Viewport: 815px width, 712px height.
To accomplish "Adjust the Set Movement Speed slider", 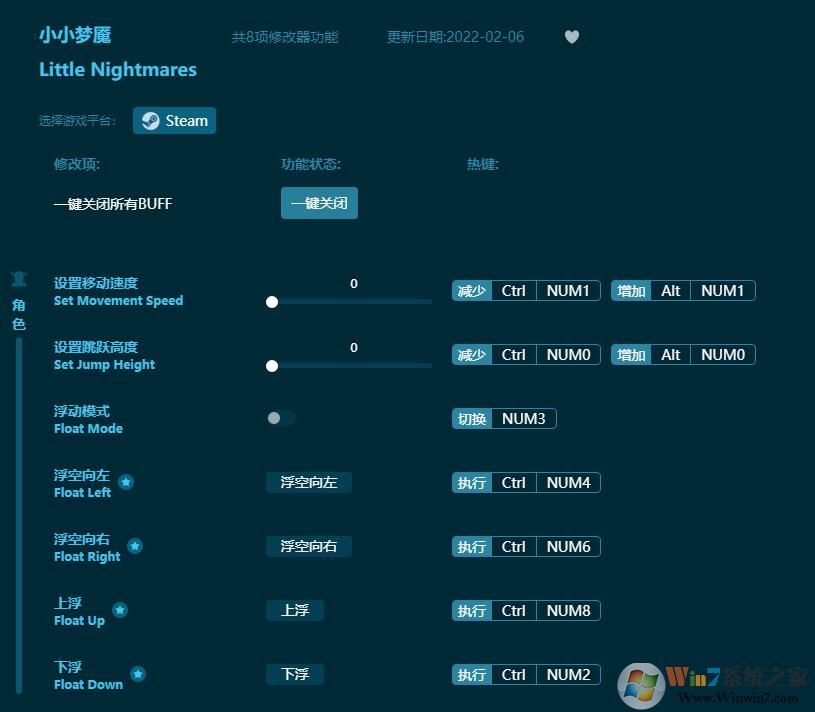I will [x=272, y=301].
